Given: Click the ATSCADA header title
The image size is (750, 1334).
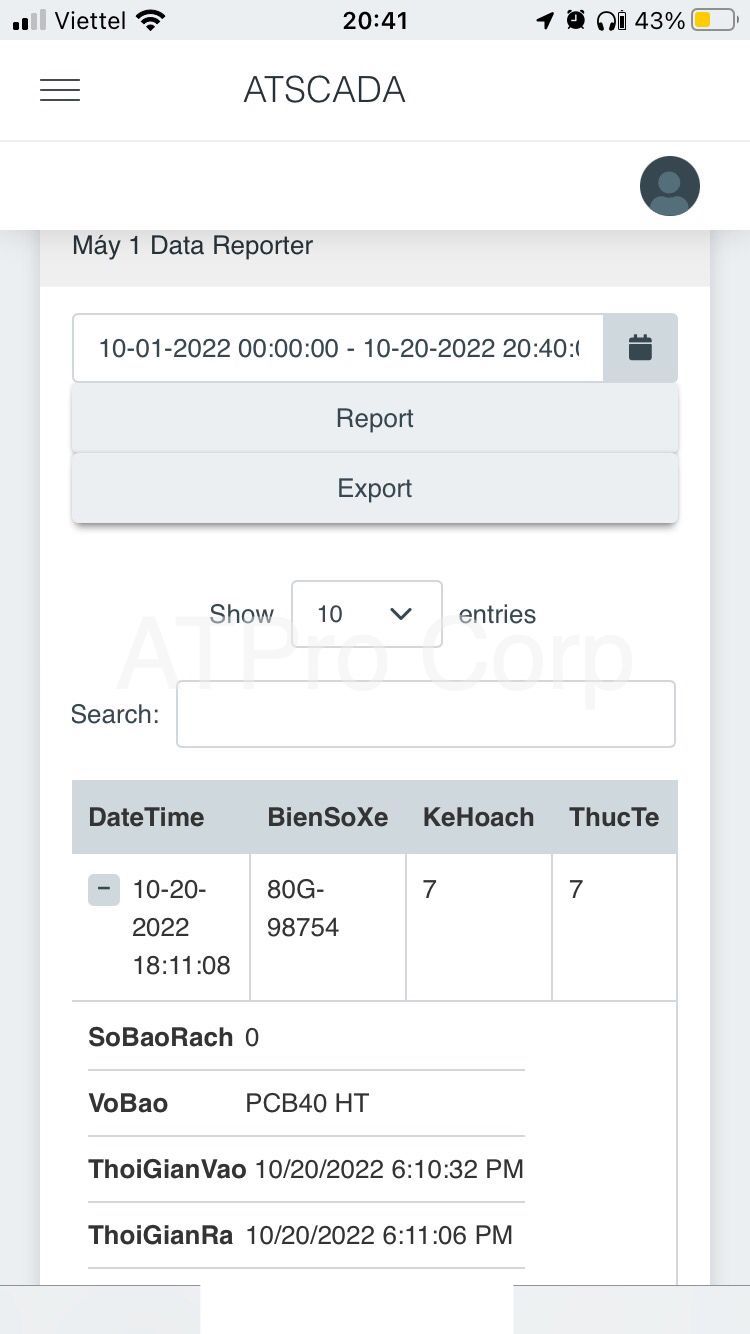Looking at the screenshot, I should (x=324, y=90).
